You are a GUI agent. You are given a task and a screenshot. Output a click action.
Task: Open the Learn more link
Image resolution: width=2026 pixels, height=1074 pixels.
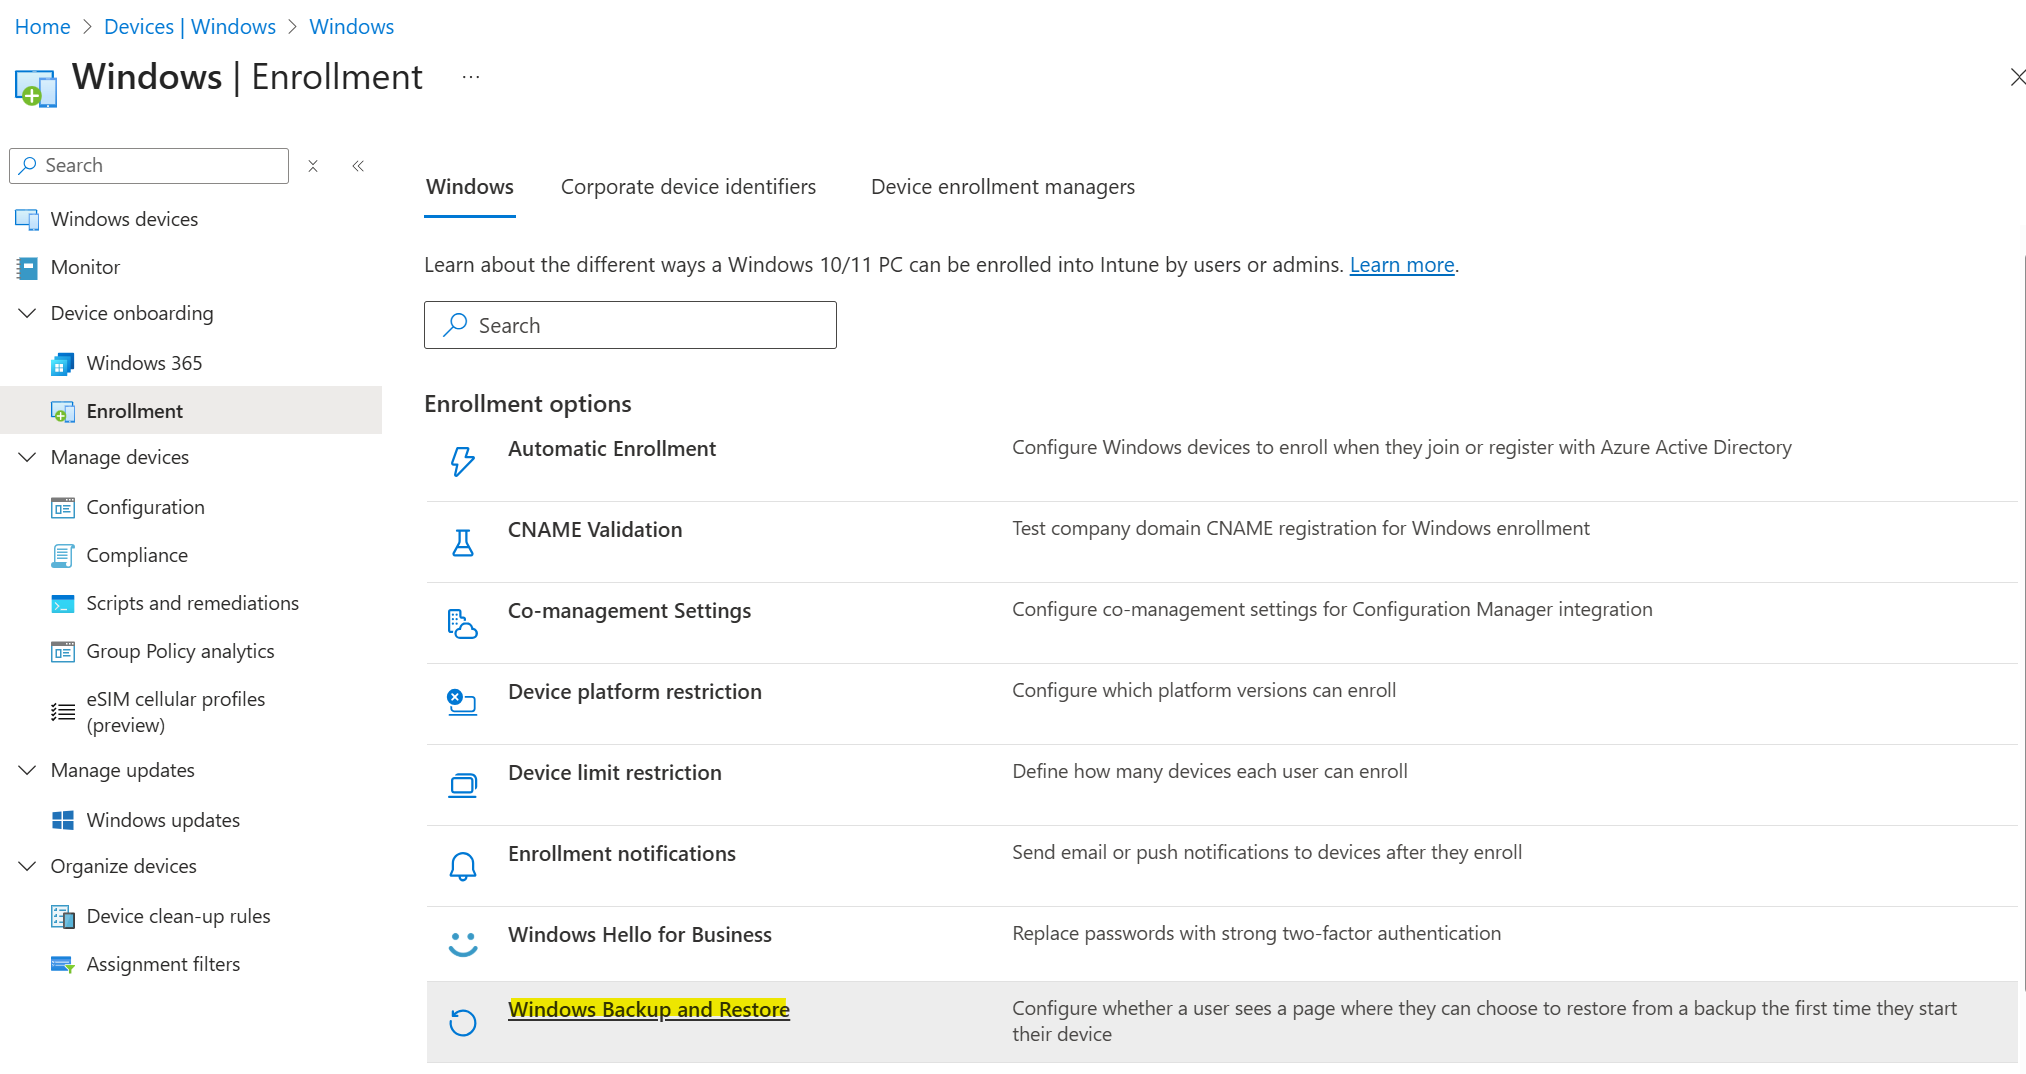(x=1400, y=264)
